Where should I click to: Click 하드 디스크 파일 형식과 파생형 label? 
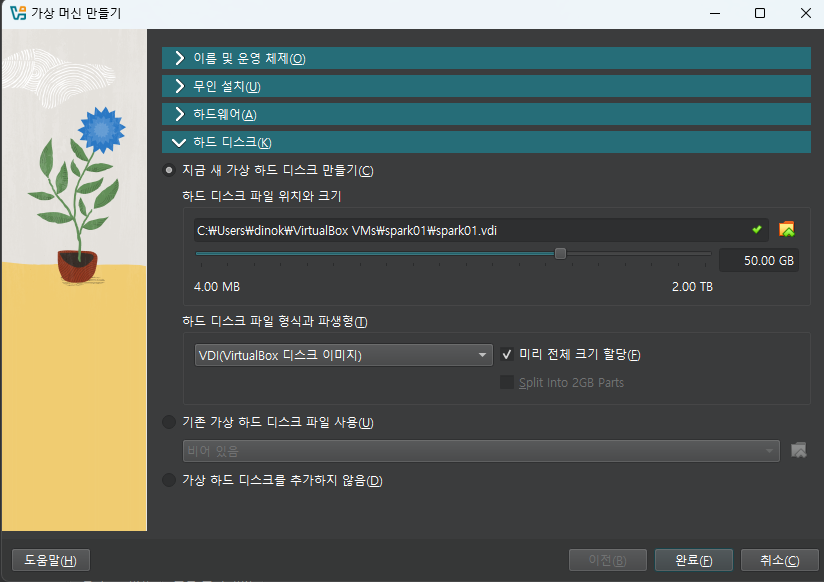[x=275, y=321]
